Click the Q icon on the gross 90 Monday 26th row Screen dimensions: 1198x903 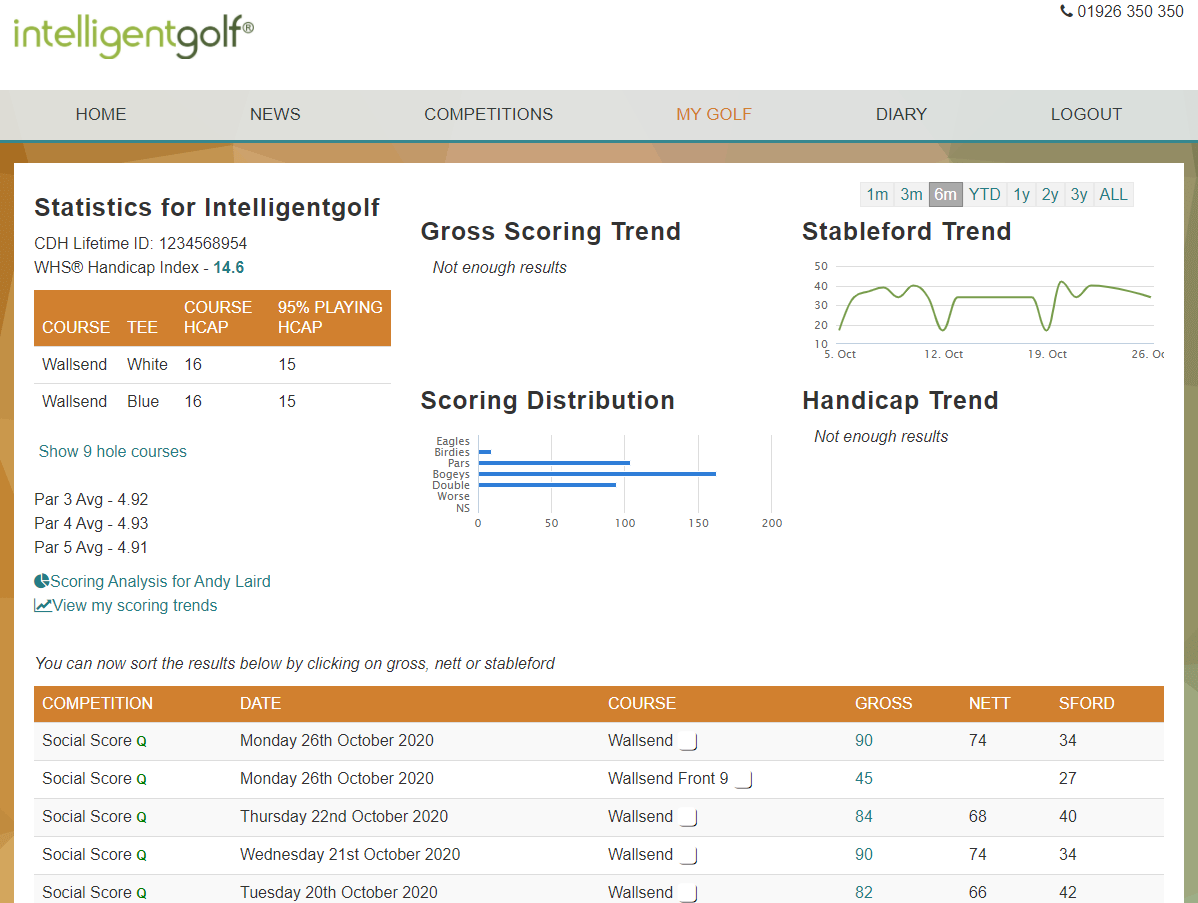point(141,742)
